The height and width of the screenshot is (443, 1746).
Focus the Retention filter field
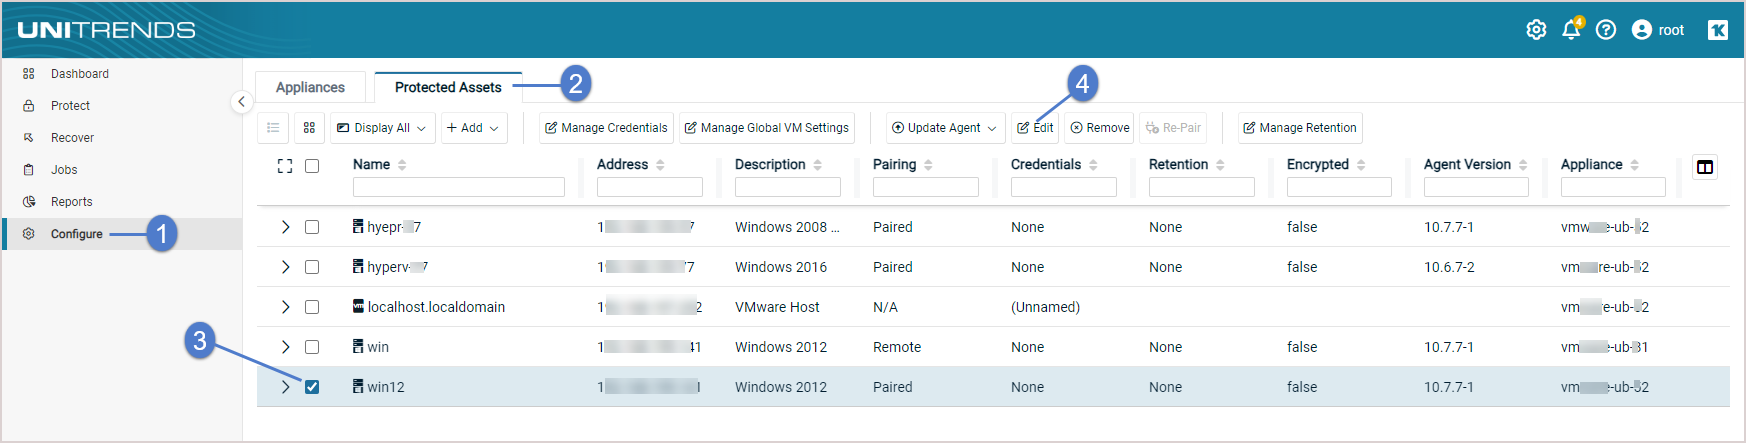pos(1201,187)
